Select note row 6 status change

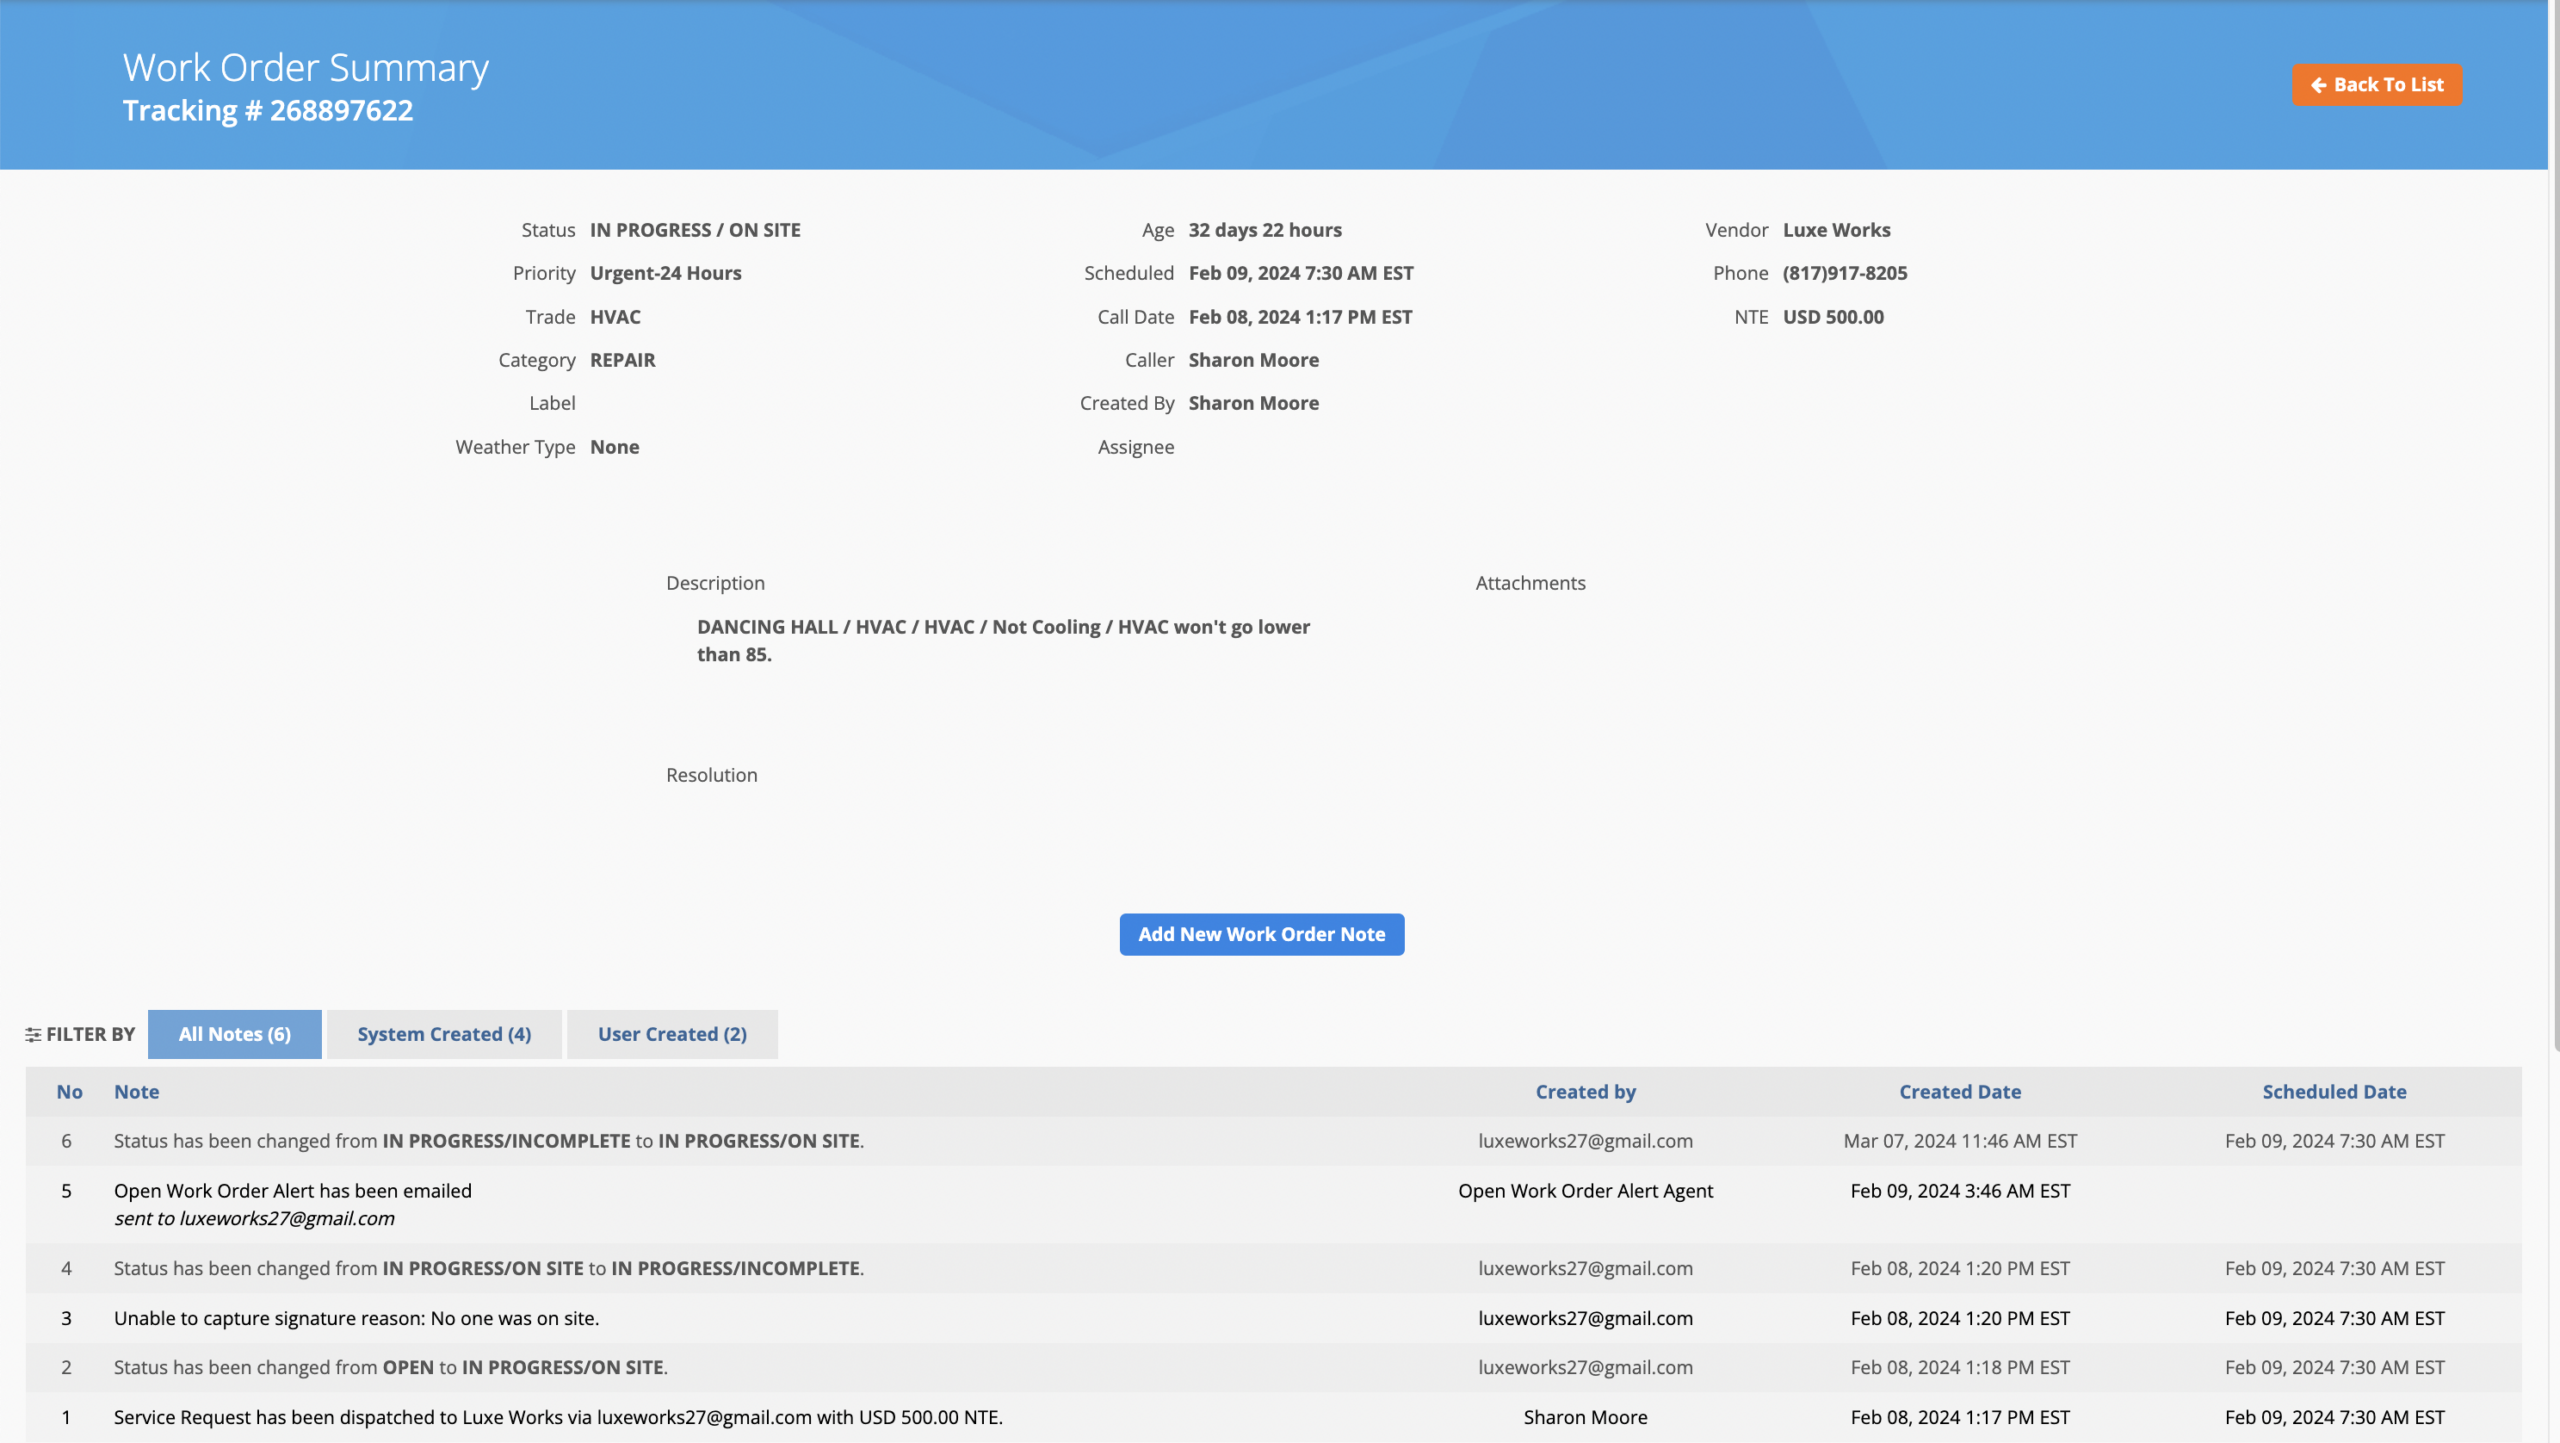point(488,1141)
